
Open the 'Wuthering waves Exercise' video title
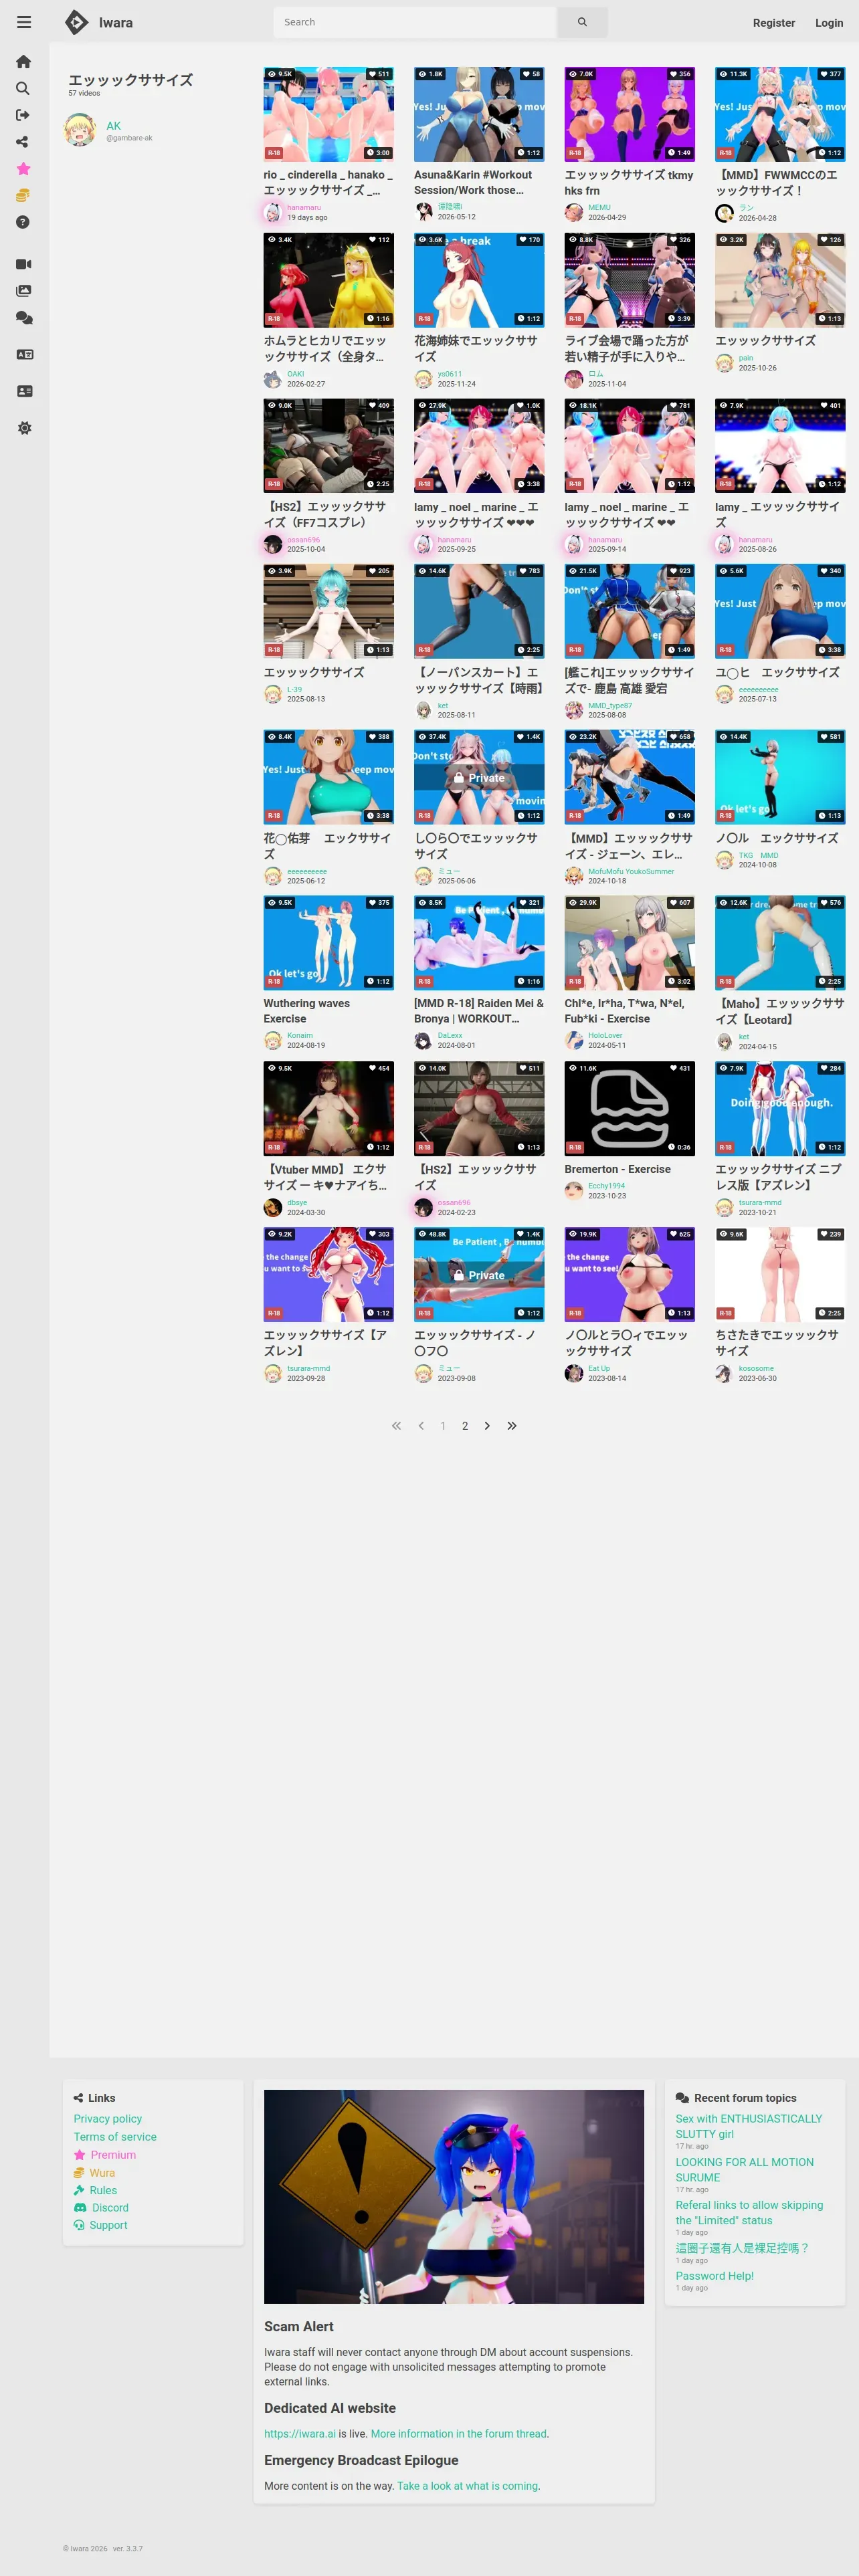click(x=307, y=1011)
